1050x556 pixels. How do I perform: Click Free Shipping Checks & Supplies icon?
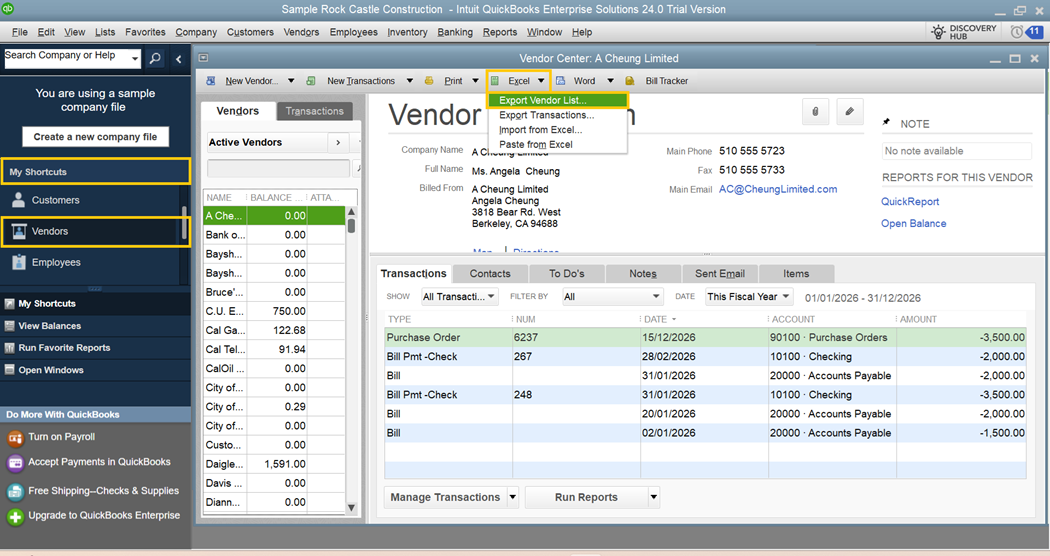15,492
